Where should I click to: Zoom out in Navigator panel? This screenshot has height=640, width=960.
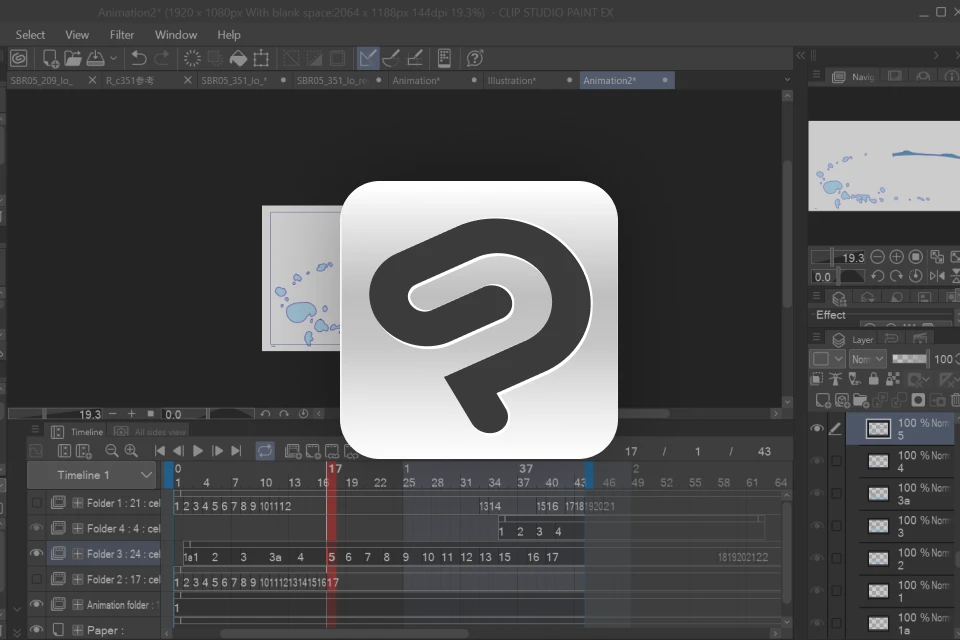pos(877,257)
